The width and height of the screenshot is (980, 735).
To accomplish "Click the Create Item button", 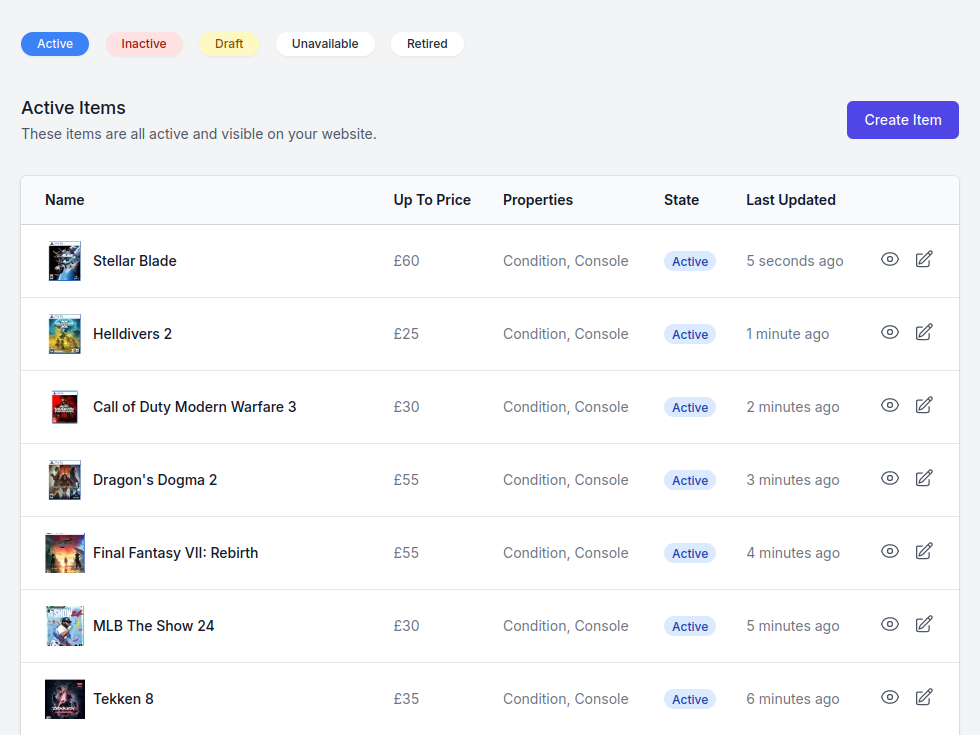I will coord(902,120).
